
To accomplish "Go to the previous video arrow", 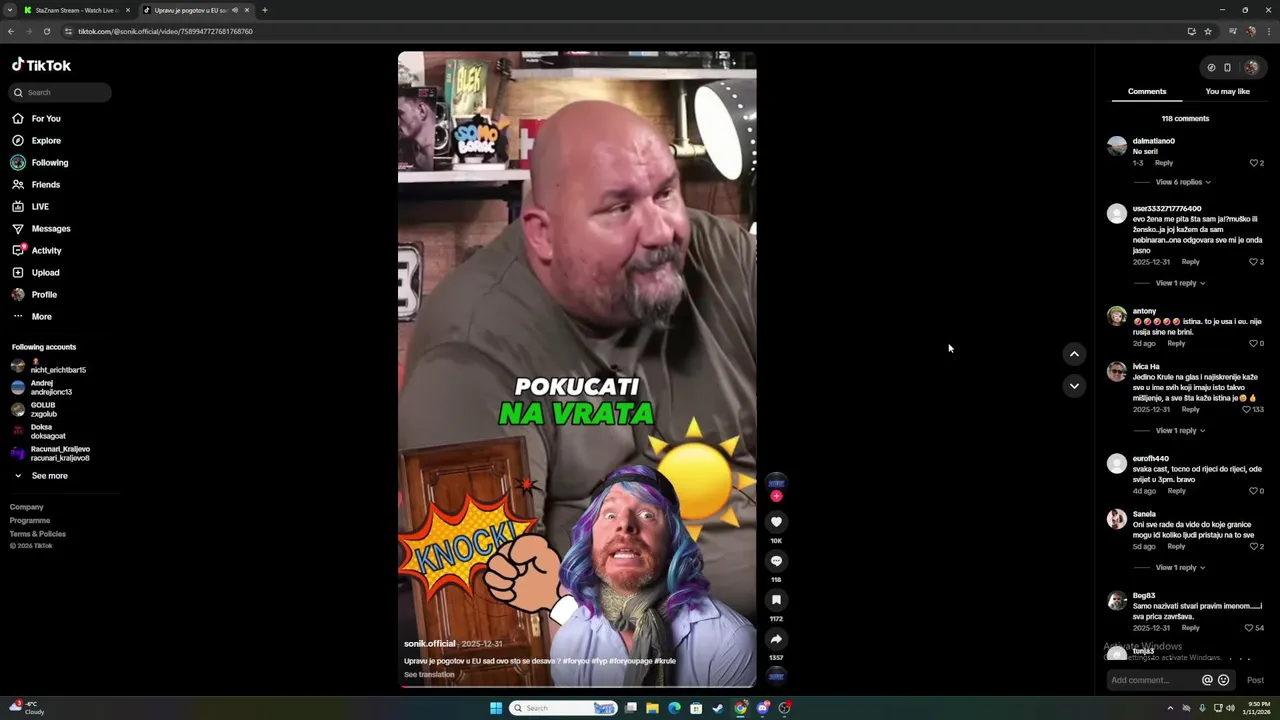I will (x=1074, y=354).
